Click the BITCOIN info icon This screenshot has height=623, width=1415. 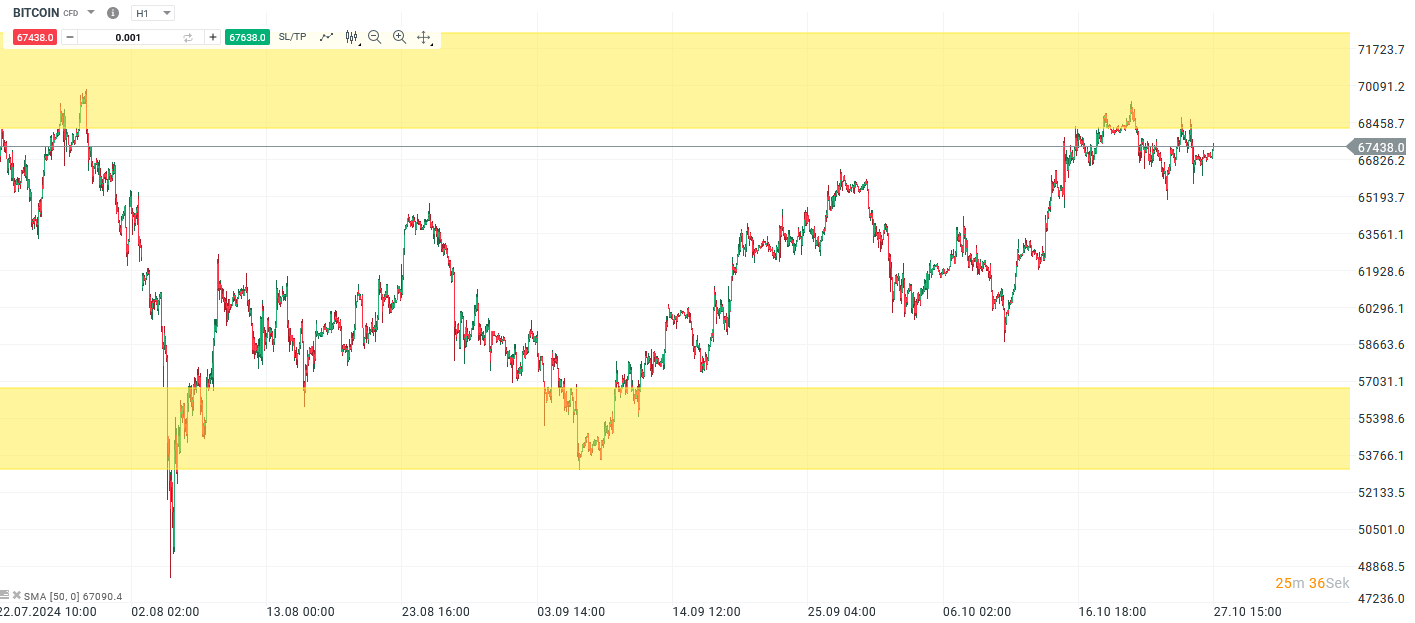[111, 13]
